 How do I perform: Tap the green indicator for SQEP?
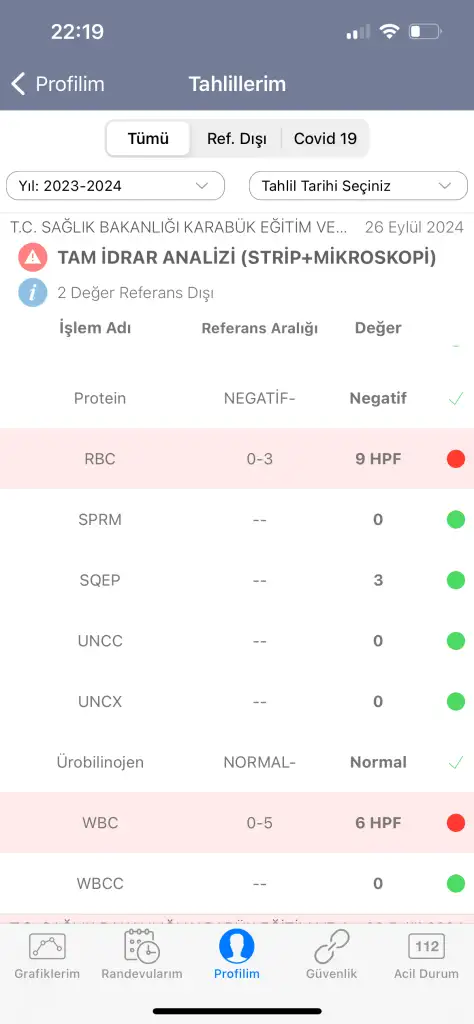(x=456, y=580)
